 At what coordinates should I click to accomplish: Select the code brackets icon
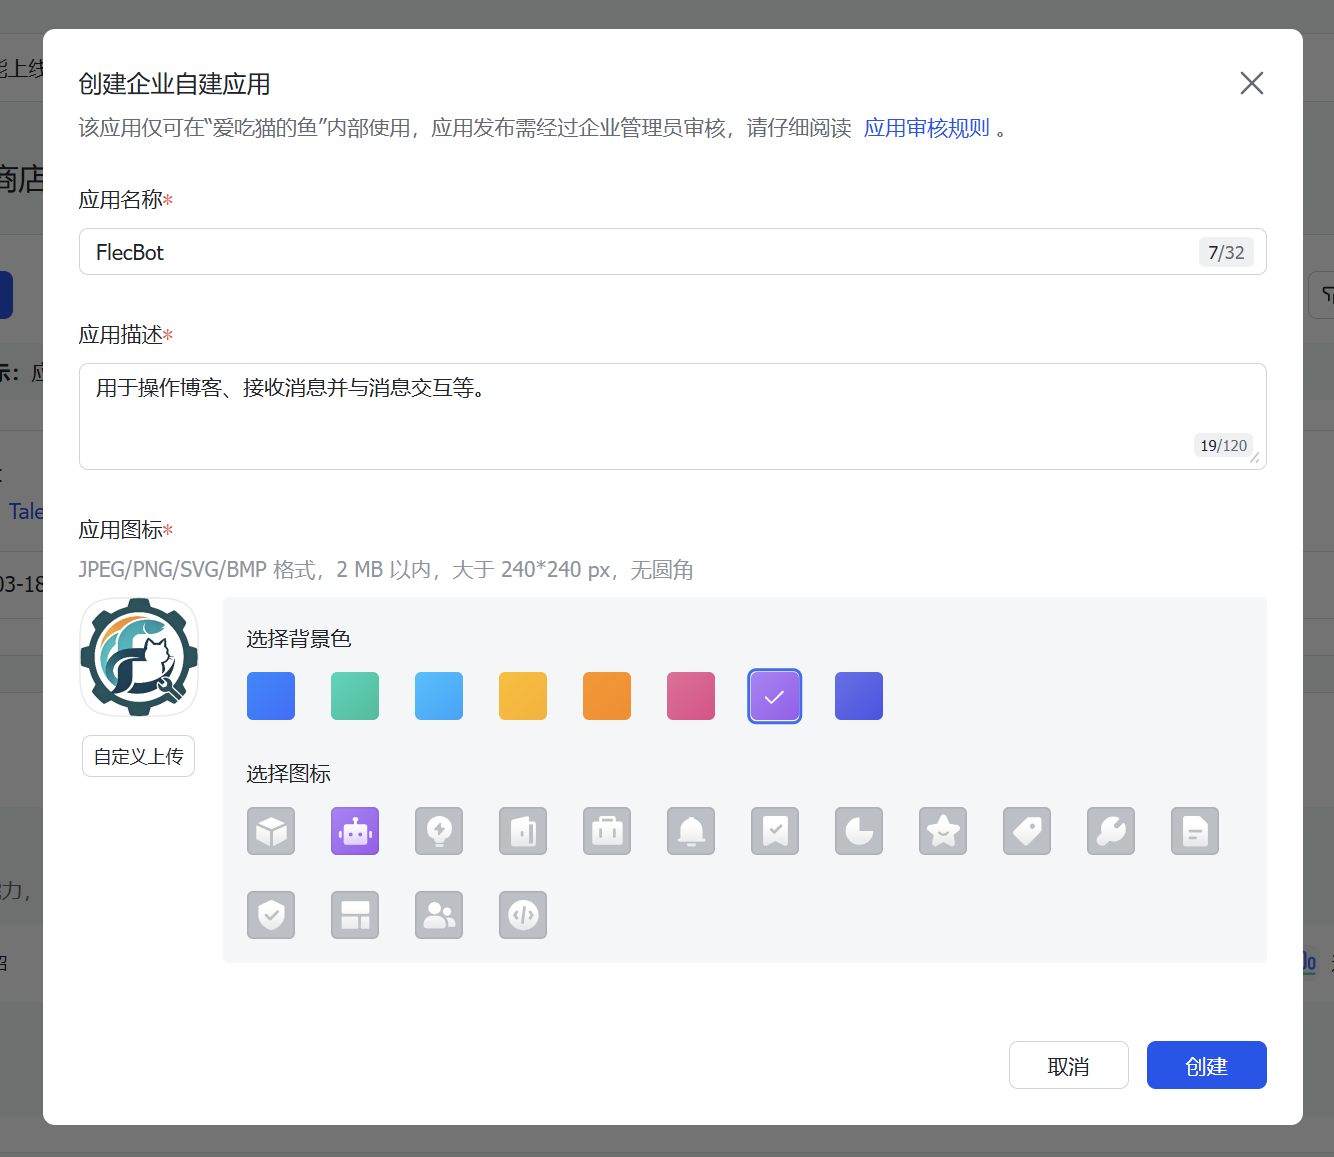pyautogui.click(x=523, y=915)
